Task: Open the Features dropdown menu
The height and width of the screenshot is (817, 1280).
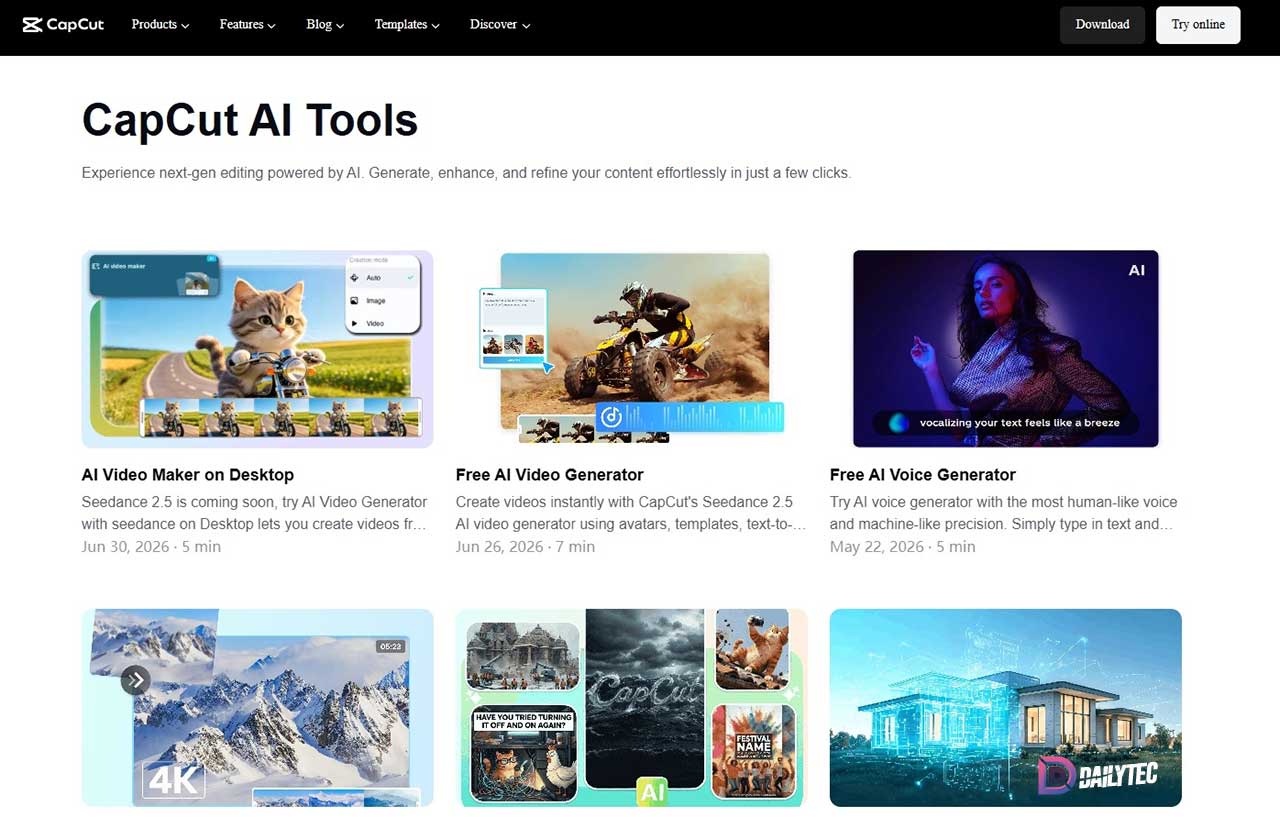Action: click(x=248, y=25)
